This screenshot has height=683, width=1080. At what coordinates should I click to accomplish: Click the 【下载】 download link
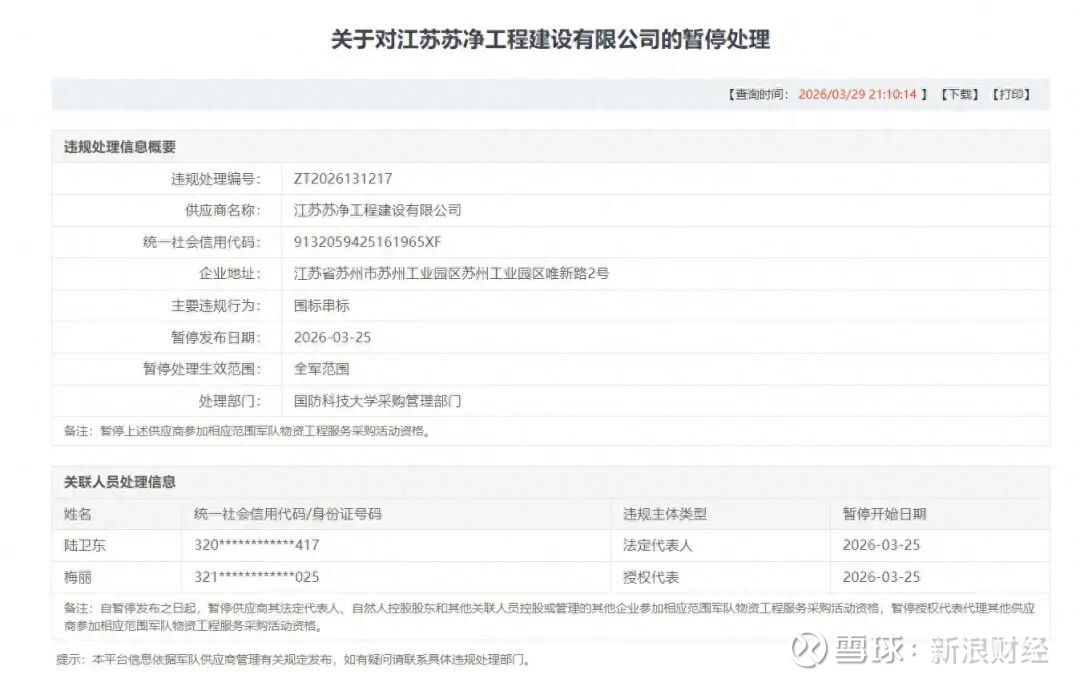(x=960, y=94)
